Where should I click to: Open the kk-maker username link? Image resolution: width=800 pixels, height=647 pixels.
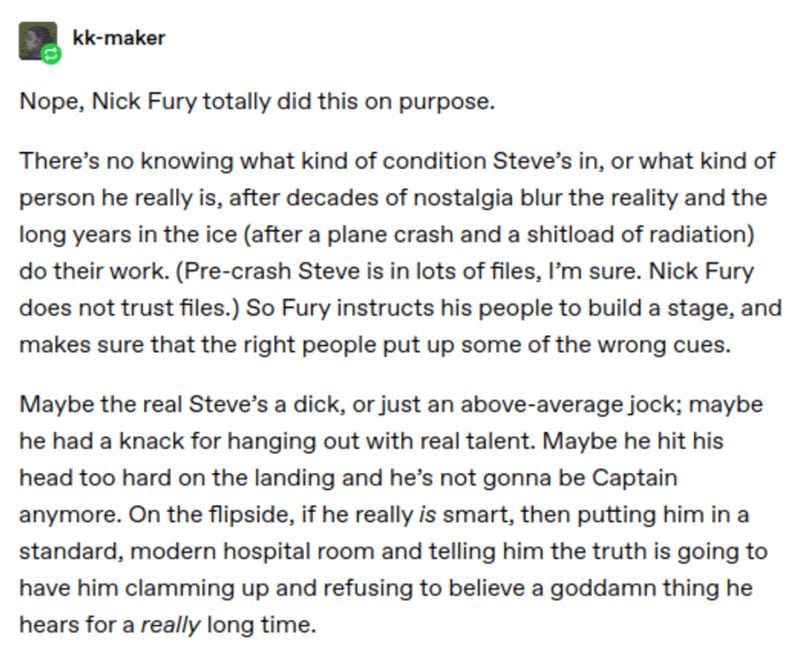click(119, 38)
